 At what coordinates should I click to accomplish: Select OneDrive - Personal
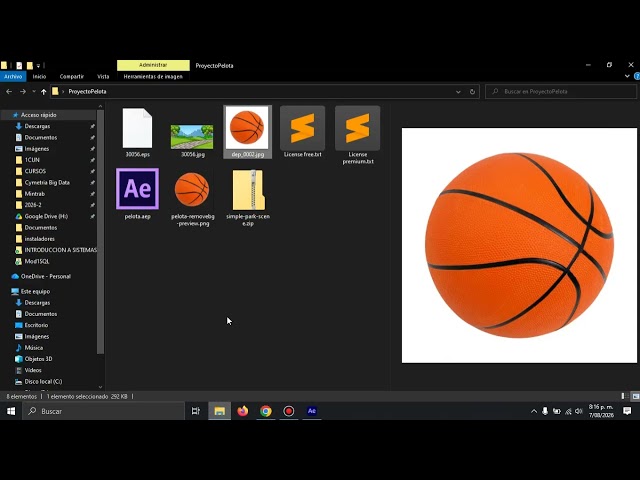point(45,276)
